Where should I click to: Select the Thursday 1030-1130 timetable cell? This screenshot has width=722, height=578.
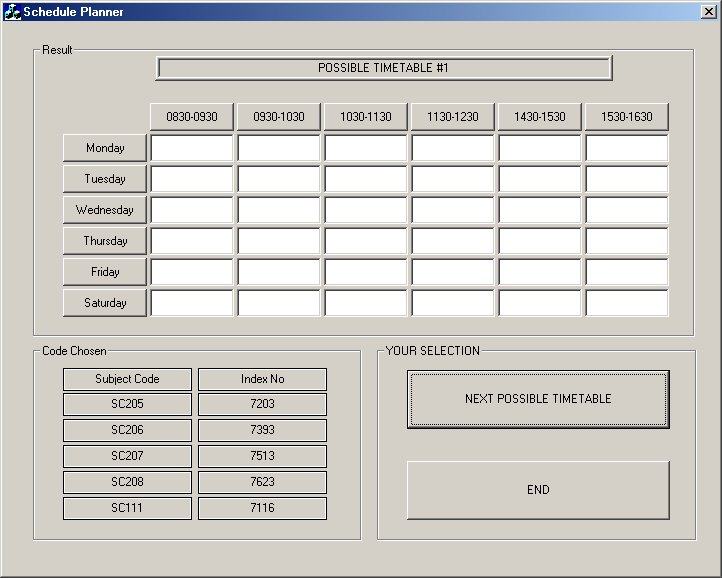pos(366,241)
